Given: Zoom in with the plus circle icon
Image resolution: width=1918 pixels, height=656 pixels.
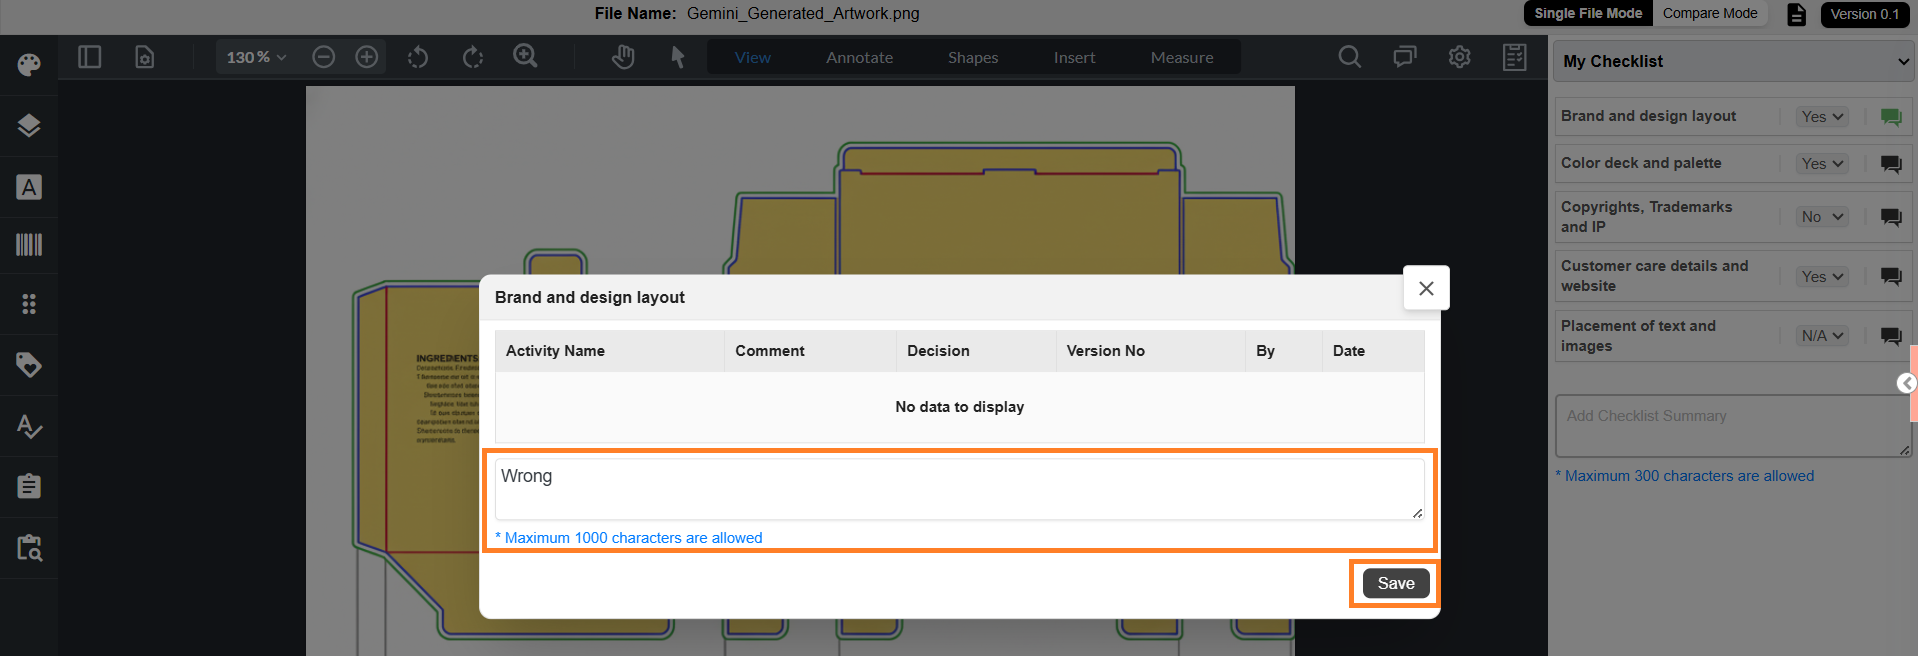Looking at the screenshot, I should (367, 57).
